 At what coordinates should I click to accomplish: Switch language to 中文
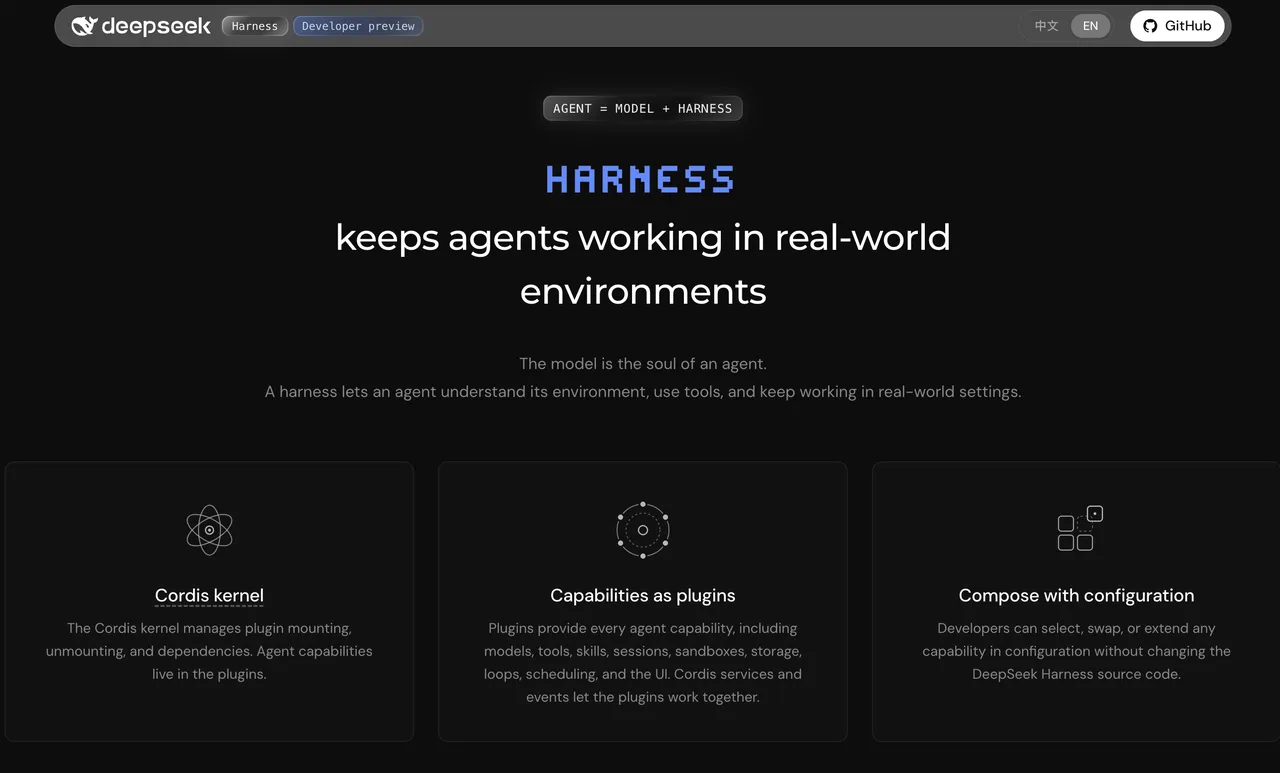1046,26
